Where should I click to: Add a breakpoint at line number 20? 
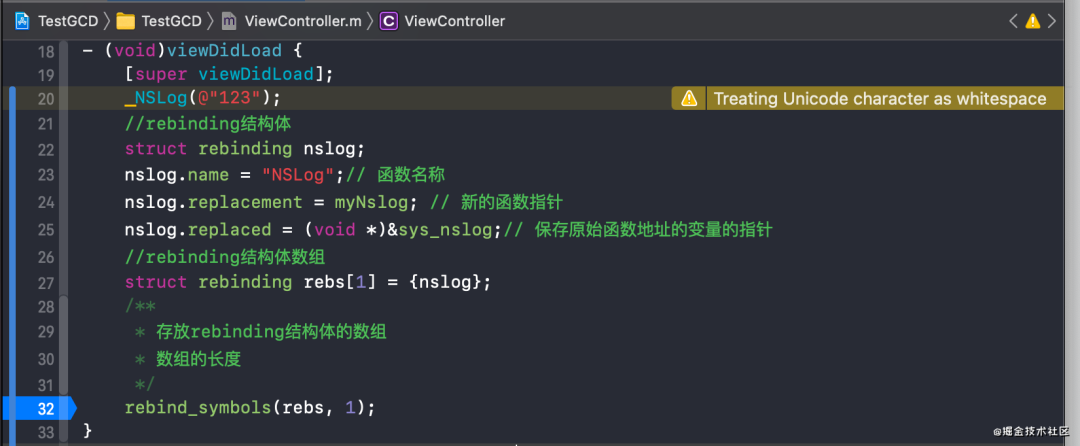(x=45, y=98)
